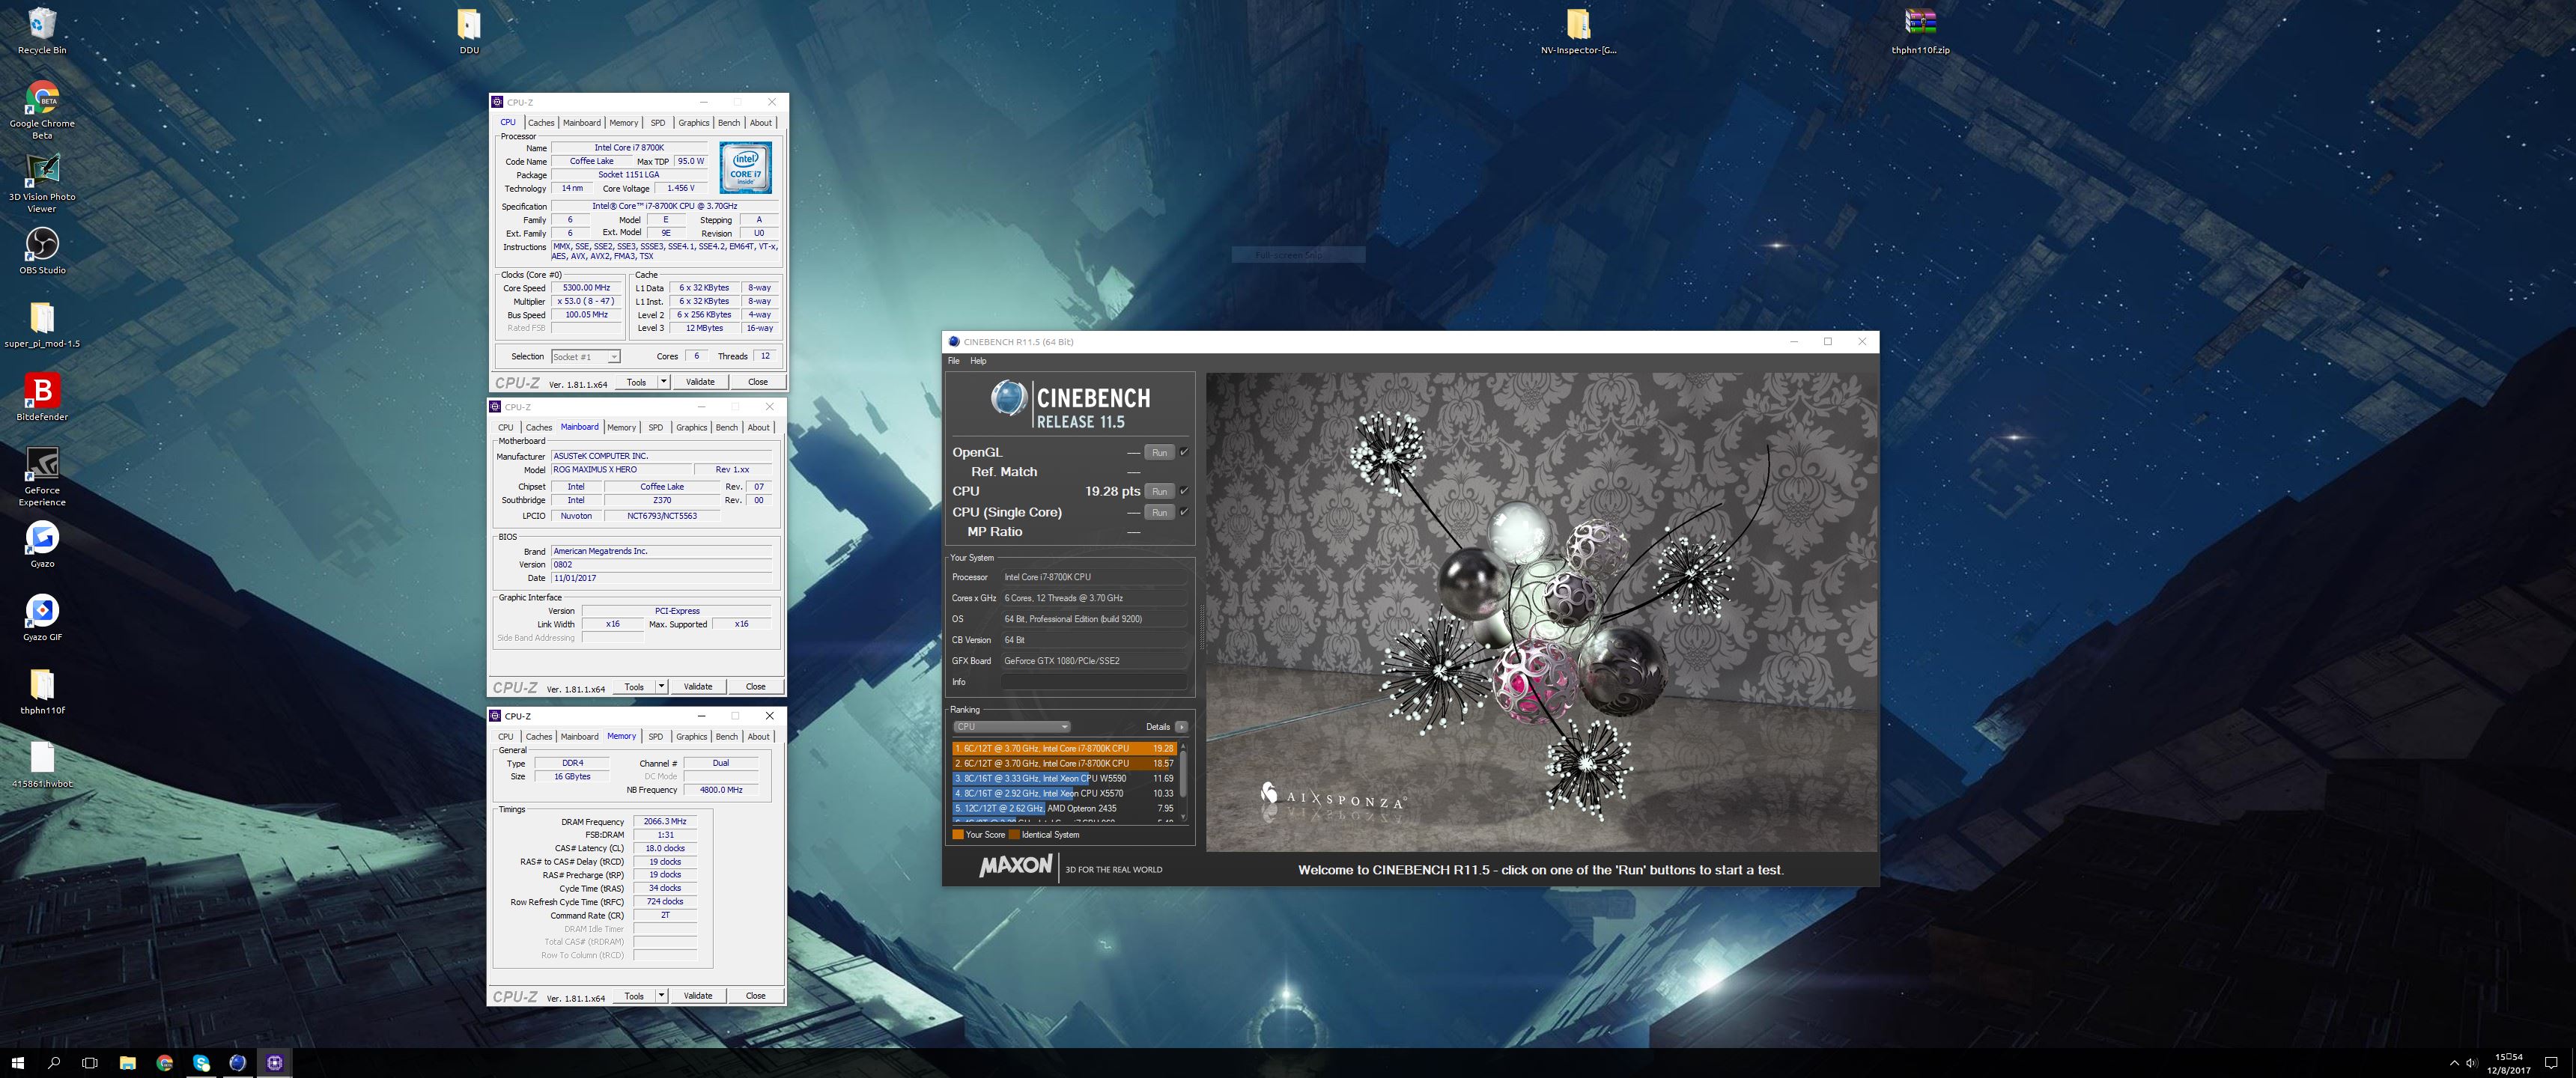
Task: Click Chrome Beta taskbar icon
Action: 164,1063
